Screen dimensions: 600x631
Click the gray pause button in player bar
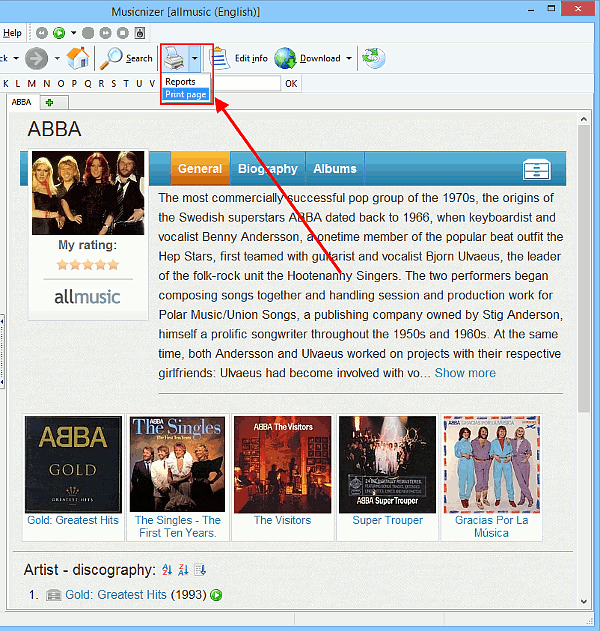point(88,33)
